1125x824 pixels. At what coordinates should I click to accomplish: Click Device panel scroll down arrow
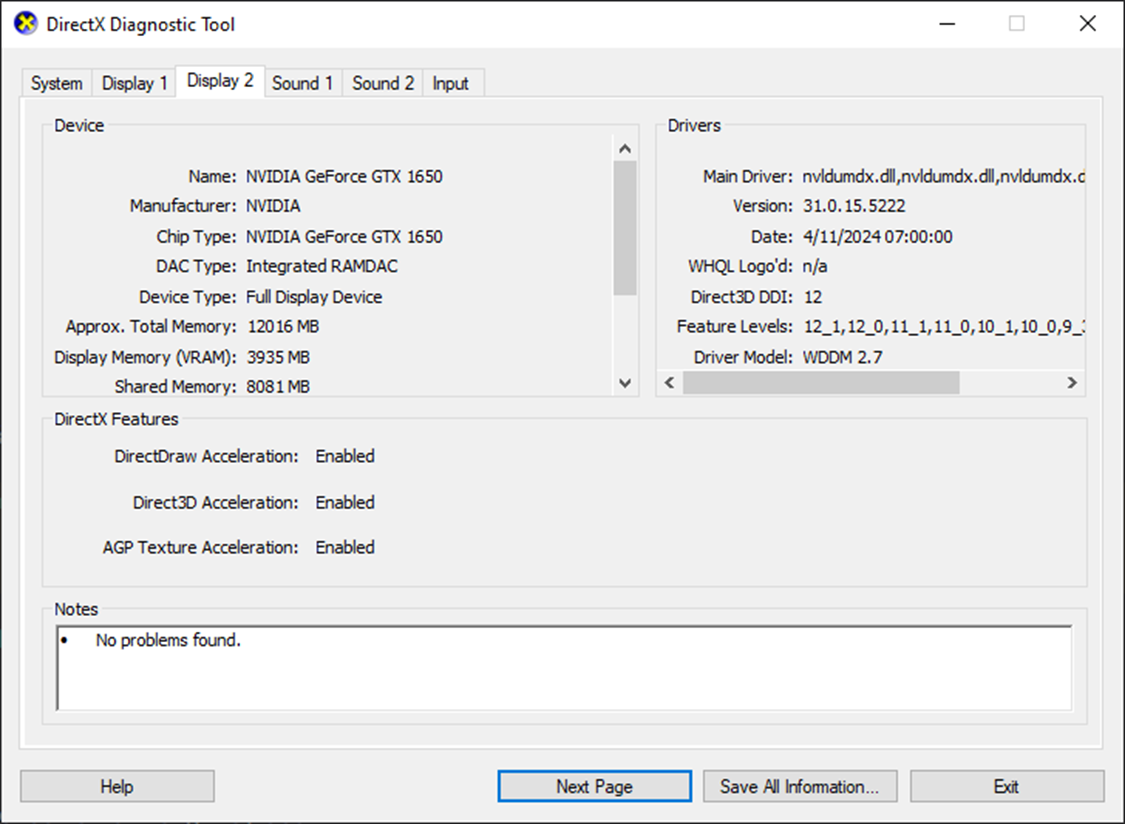click(x=625, y=383)
